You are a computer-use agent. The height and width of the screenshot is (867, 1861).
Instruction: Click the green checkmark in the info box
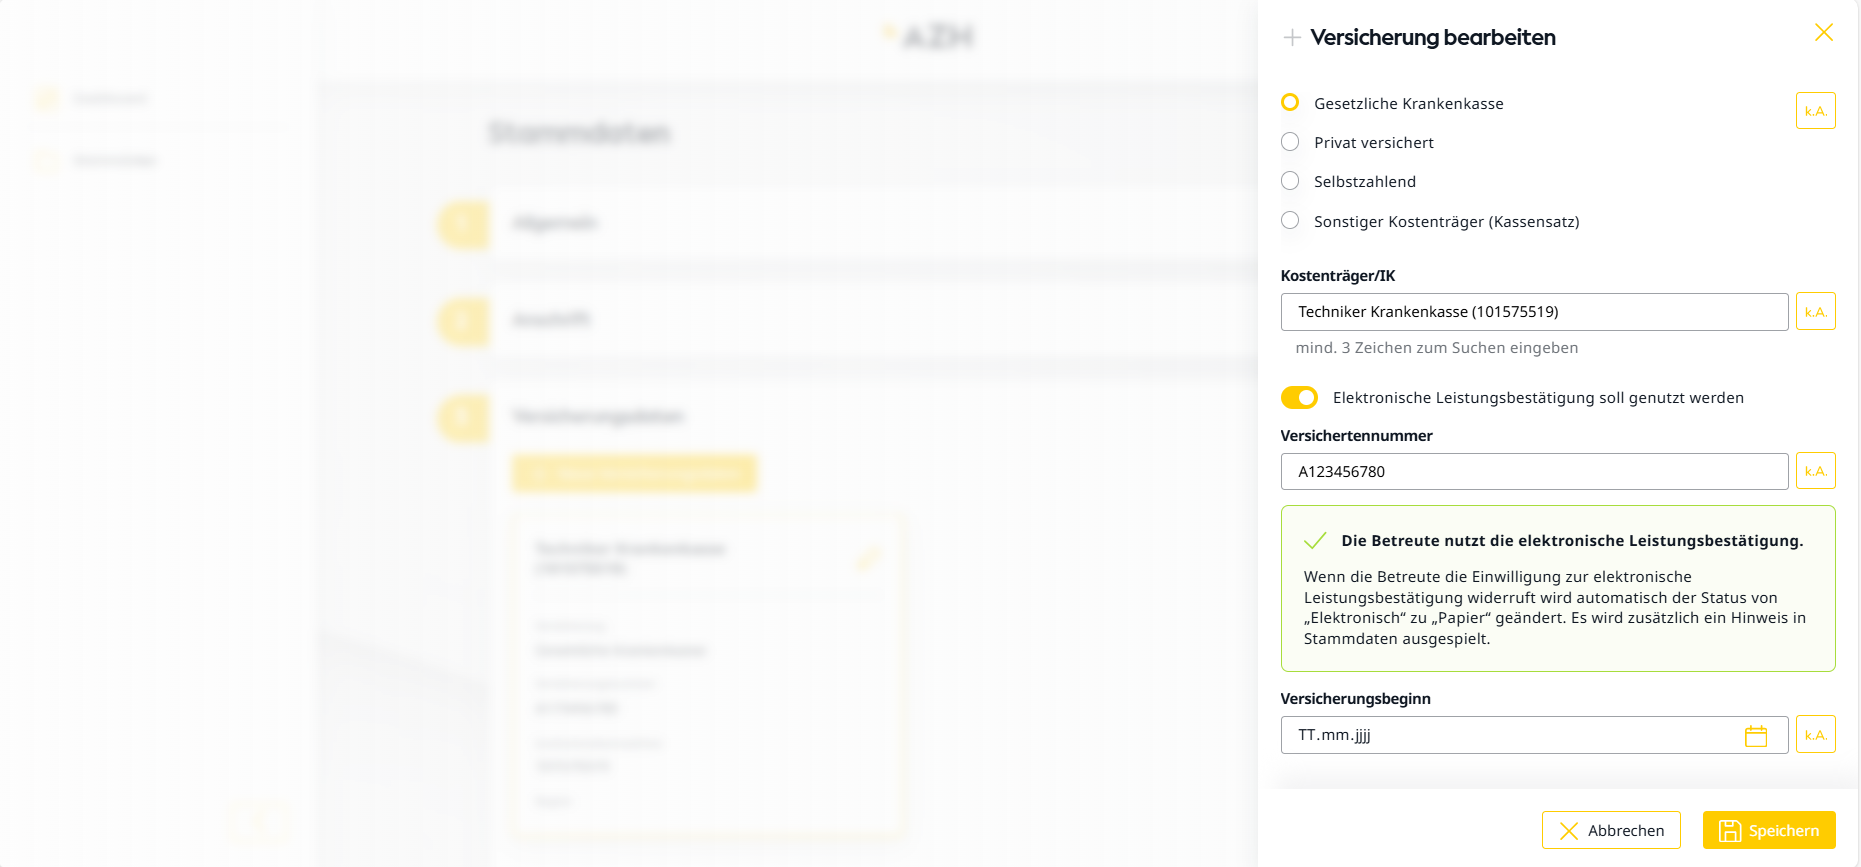click(1315, 541)
